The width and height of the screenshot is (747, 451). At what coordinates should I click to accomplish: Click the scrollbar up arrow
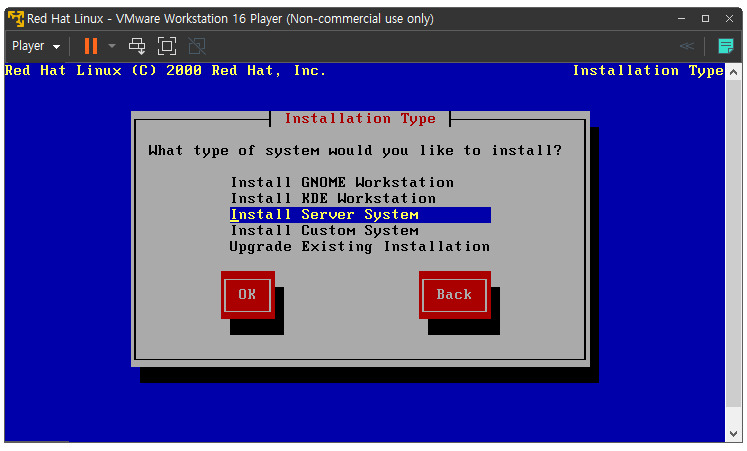(734, 72)
